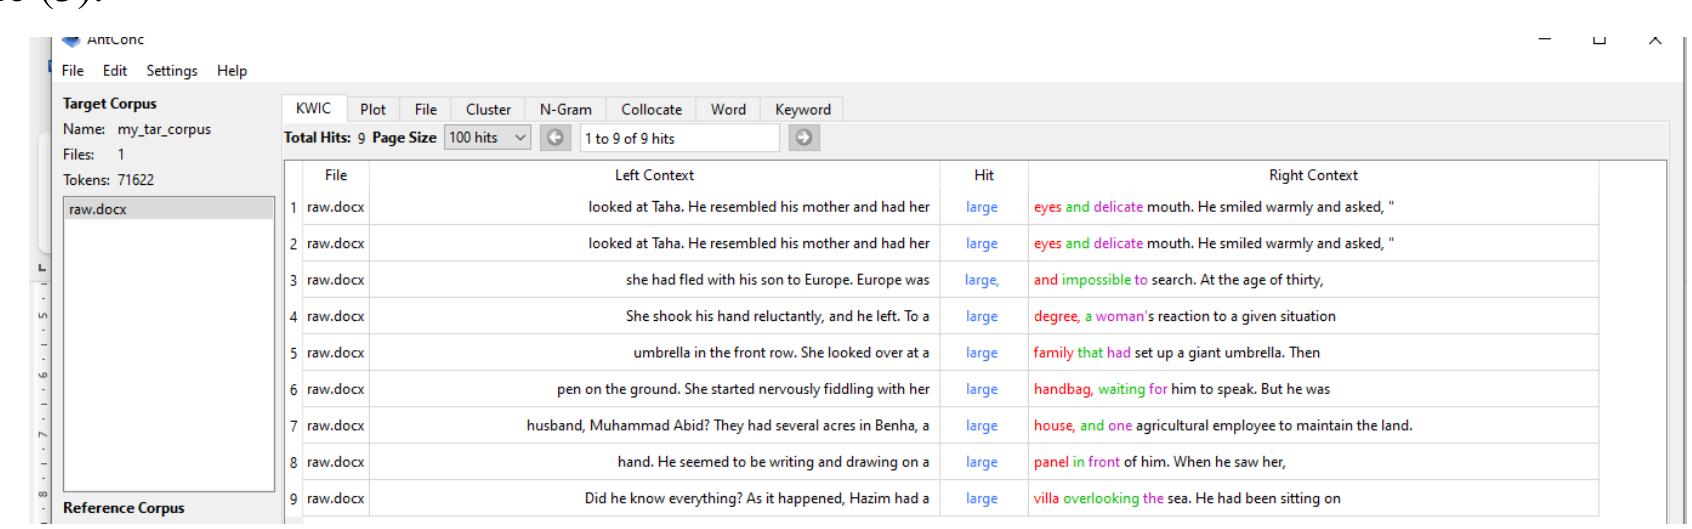Sort by the Left Context column header

click(654, 176)
